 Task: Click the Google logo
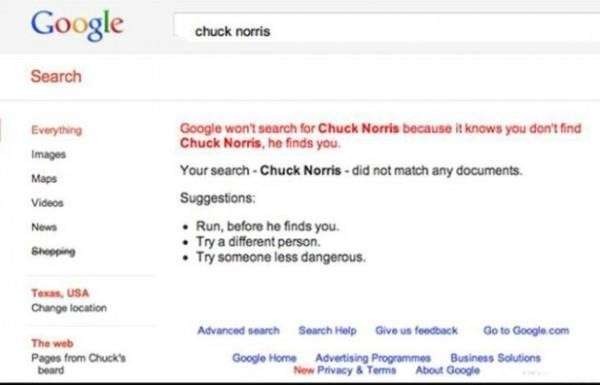[x=77, y=25]
